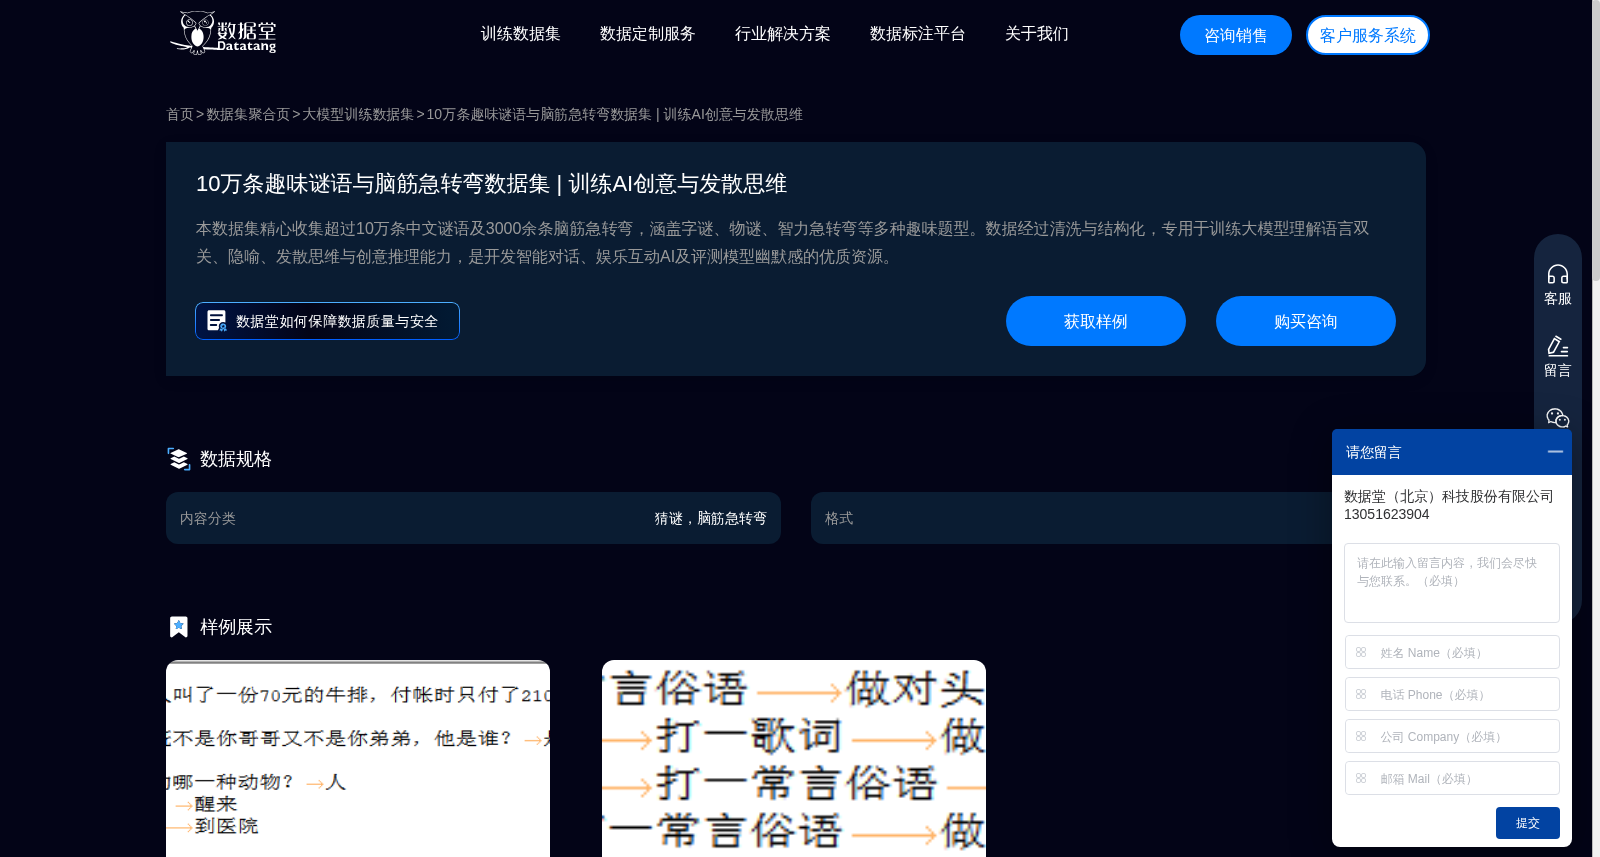Click the WeChat icon in side panel
1600x857 pixels.
(1558, 417)
